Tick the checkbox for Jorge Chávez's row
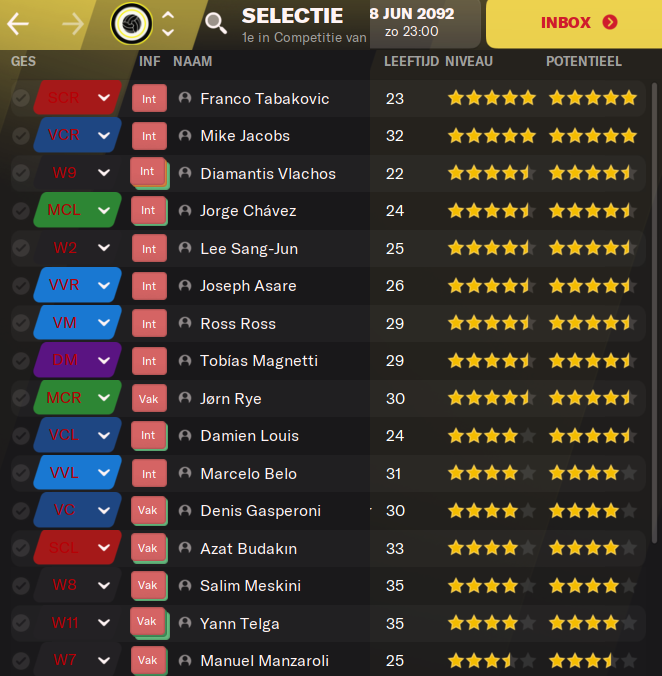The image size is (662, 676). pos(21,210)
